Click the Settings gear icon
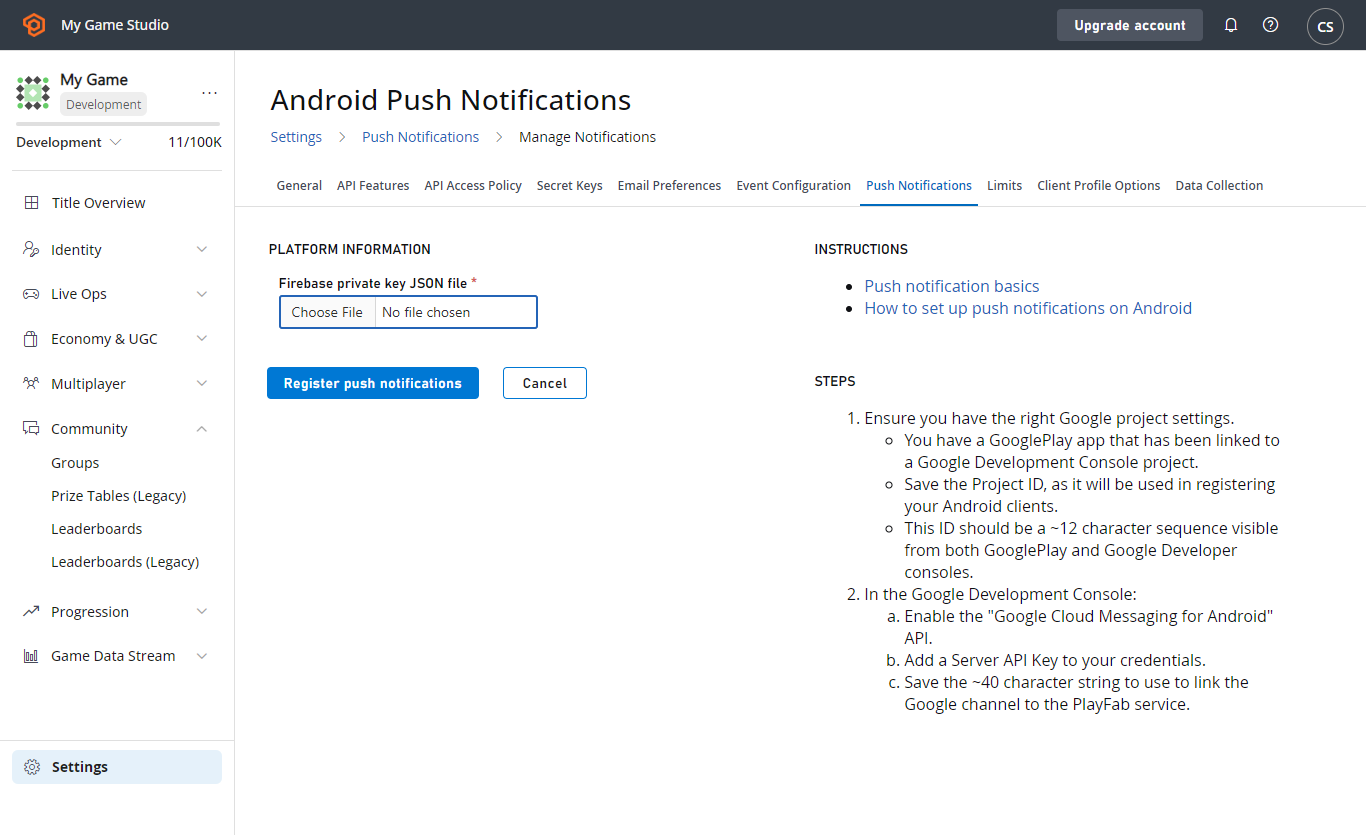This screenshot has width=1366, height=835. tap(32, 767)
